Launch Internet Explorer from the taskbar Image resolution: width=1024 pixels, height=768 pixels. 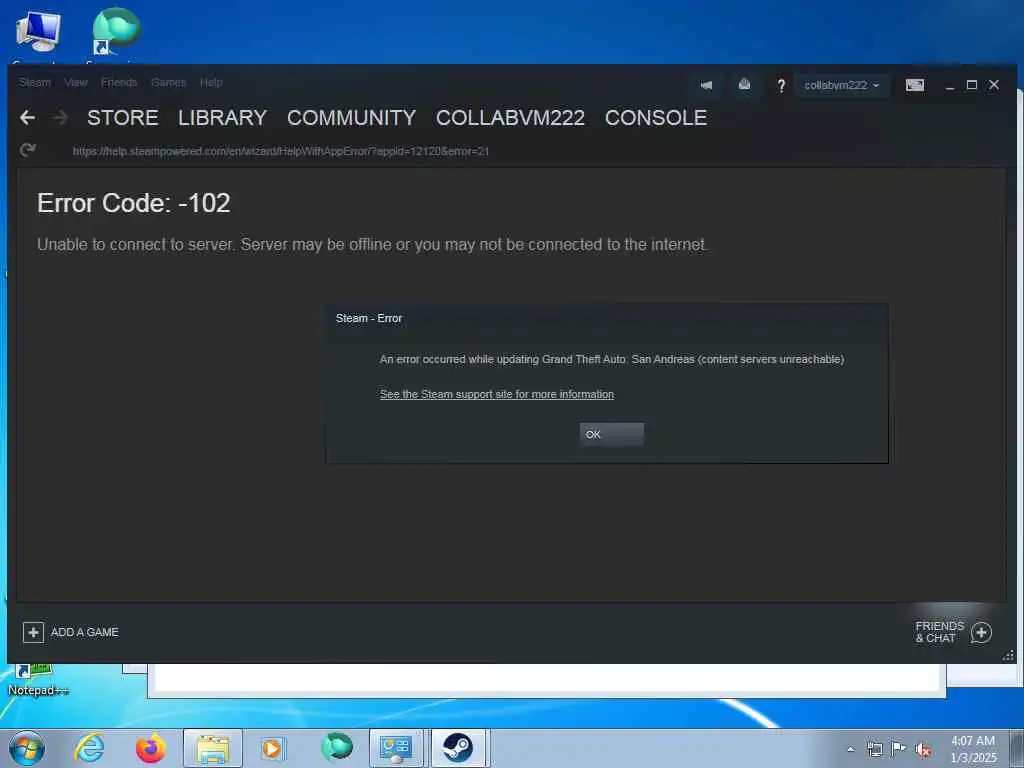coord(90,748)
